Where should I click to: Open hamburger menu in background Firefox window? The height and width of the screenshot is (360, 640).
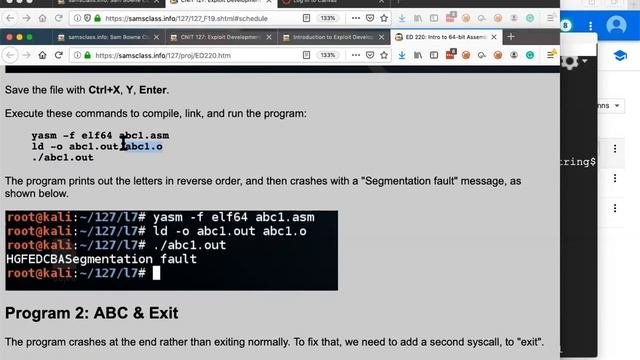pos(550,18)
